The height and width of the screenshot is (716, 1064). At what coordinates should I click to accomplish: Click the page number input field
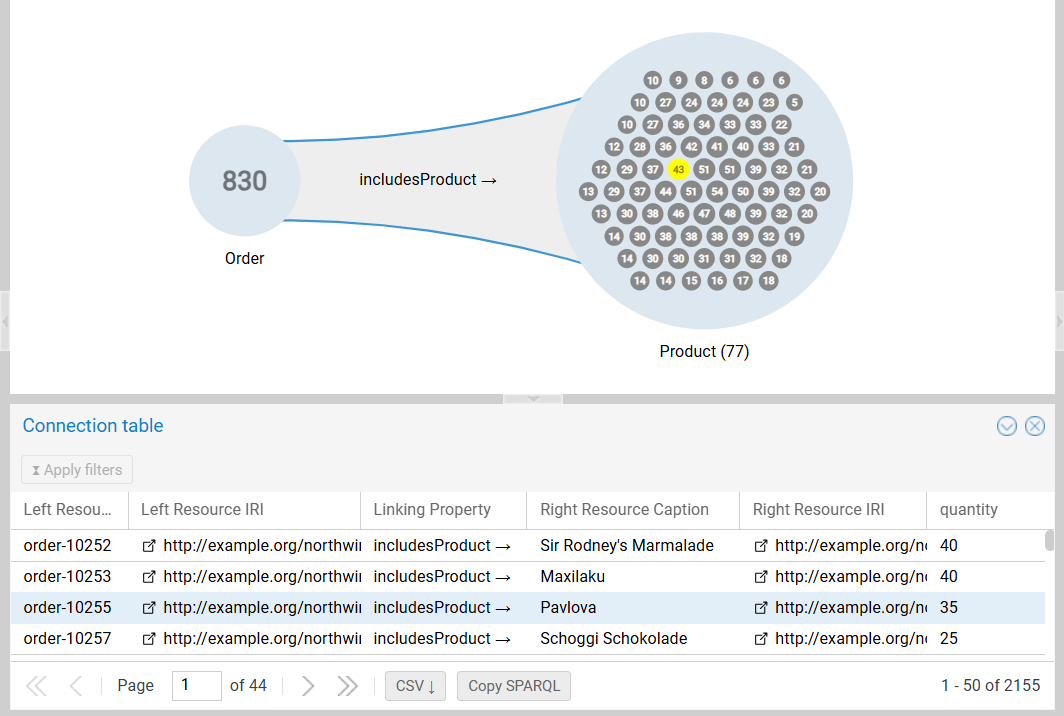(196, 685)
